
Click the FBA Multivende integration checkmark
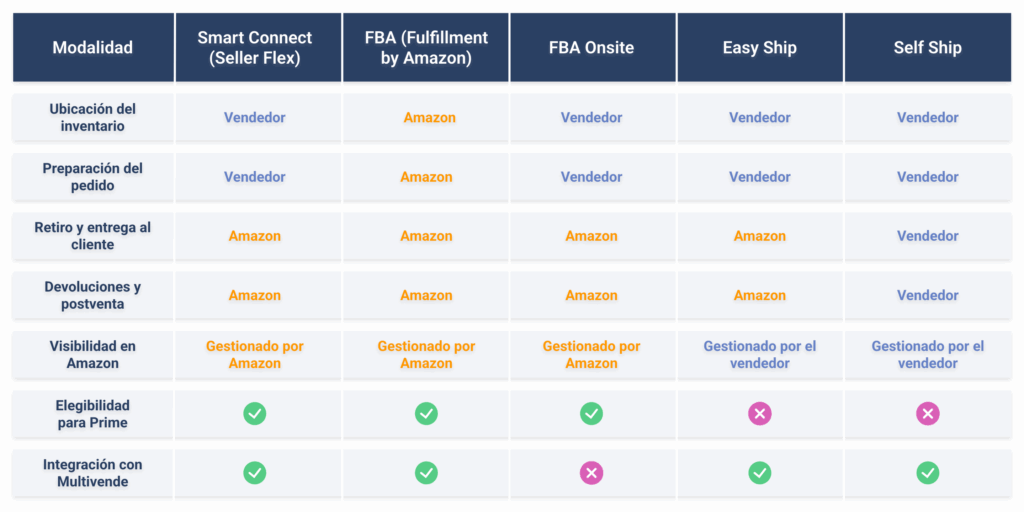426,473
